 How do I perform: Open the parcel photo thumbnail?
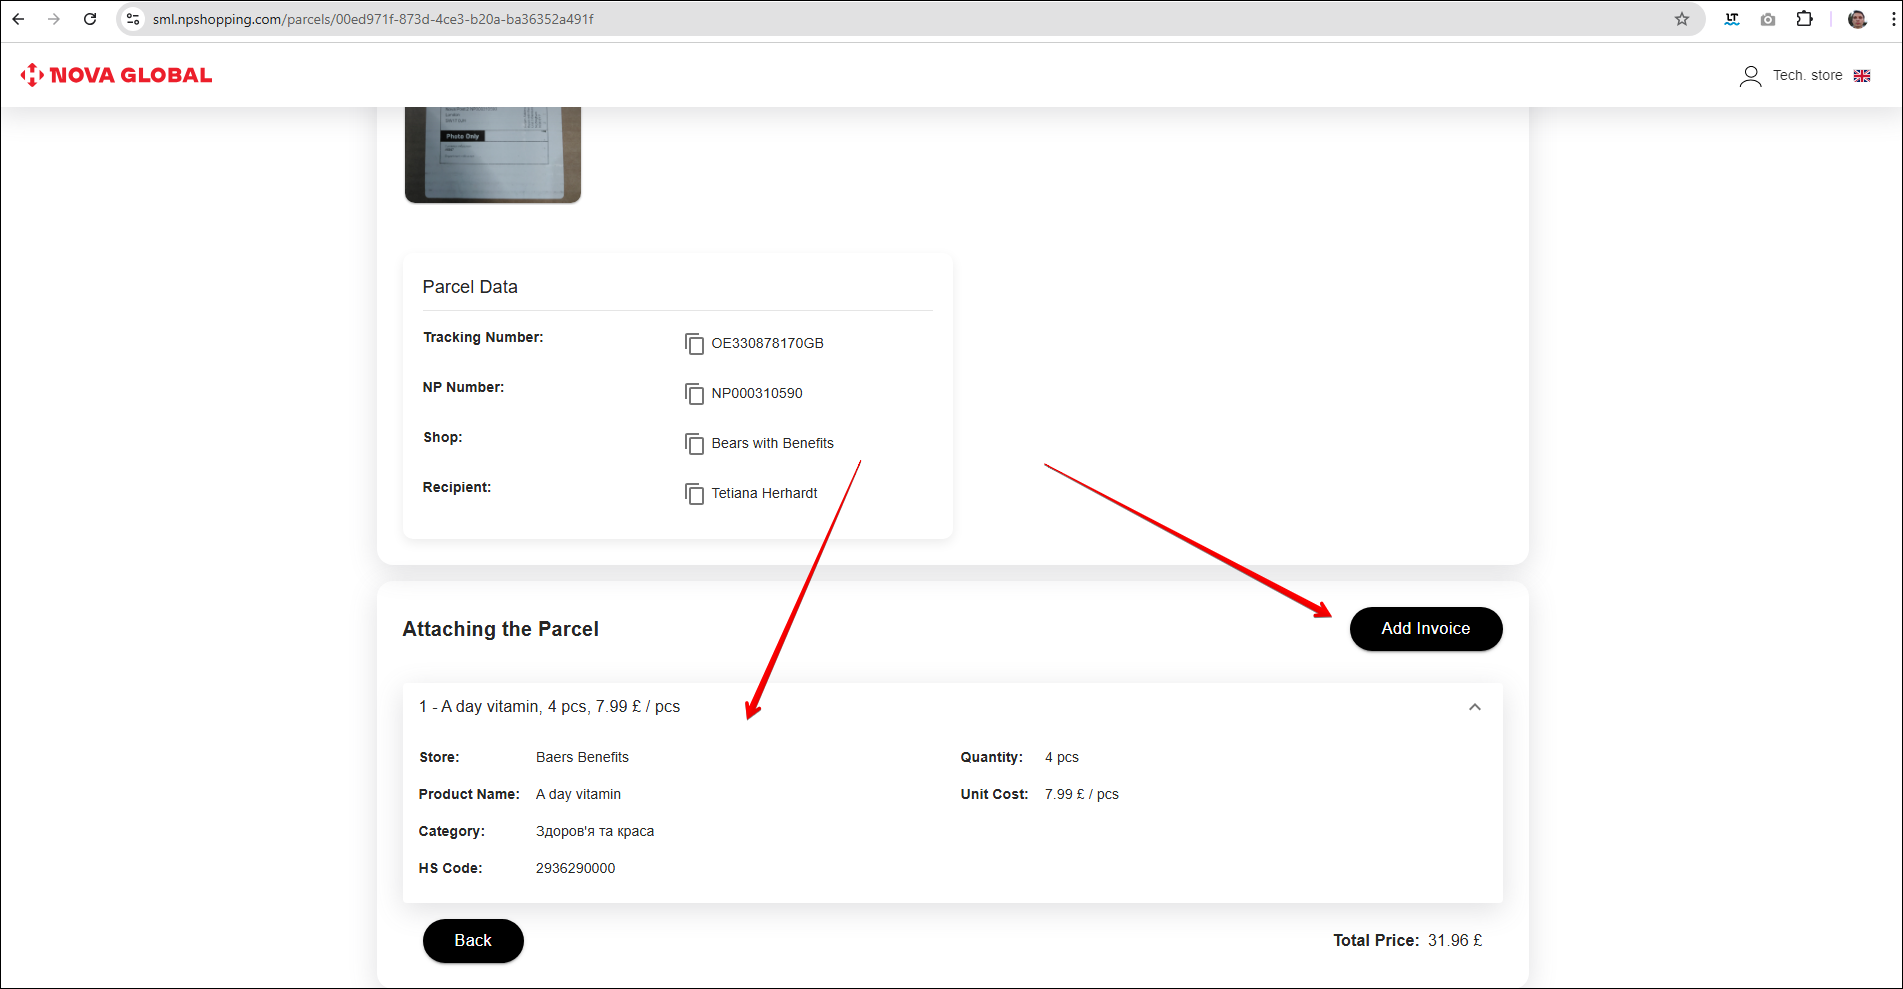[492, 154]
